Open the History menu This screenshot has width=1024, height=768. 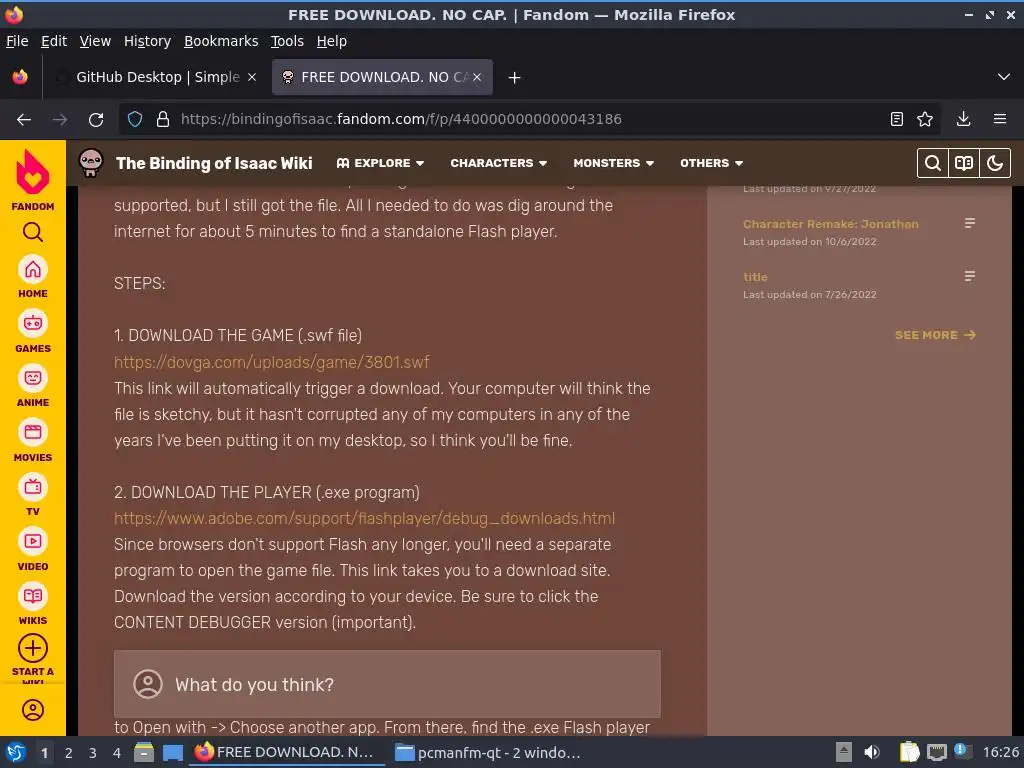pyautogui.click(x=148, y=41)
